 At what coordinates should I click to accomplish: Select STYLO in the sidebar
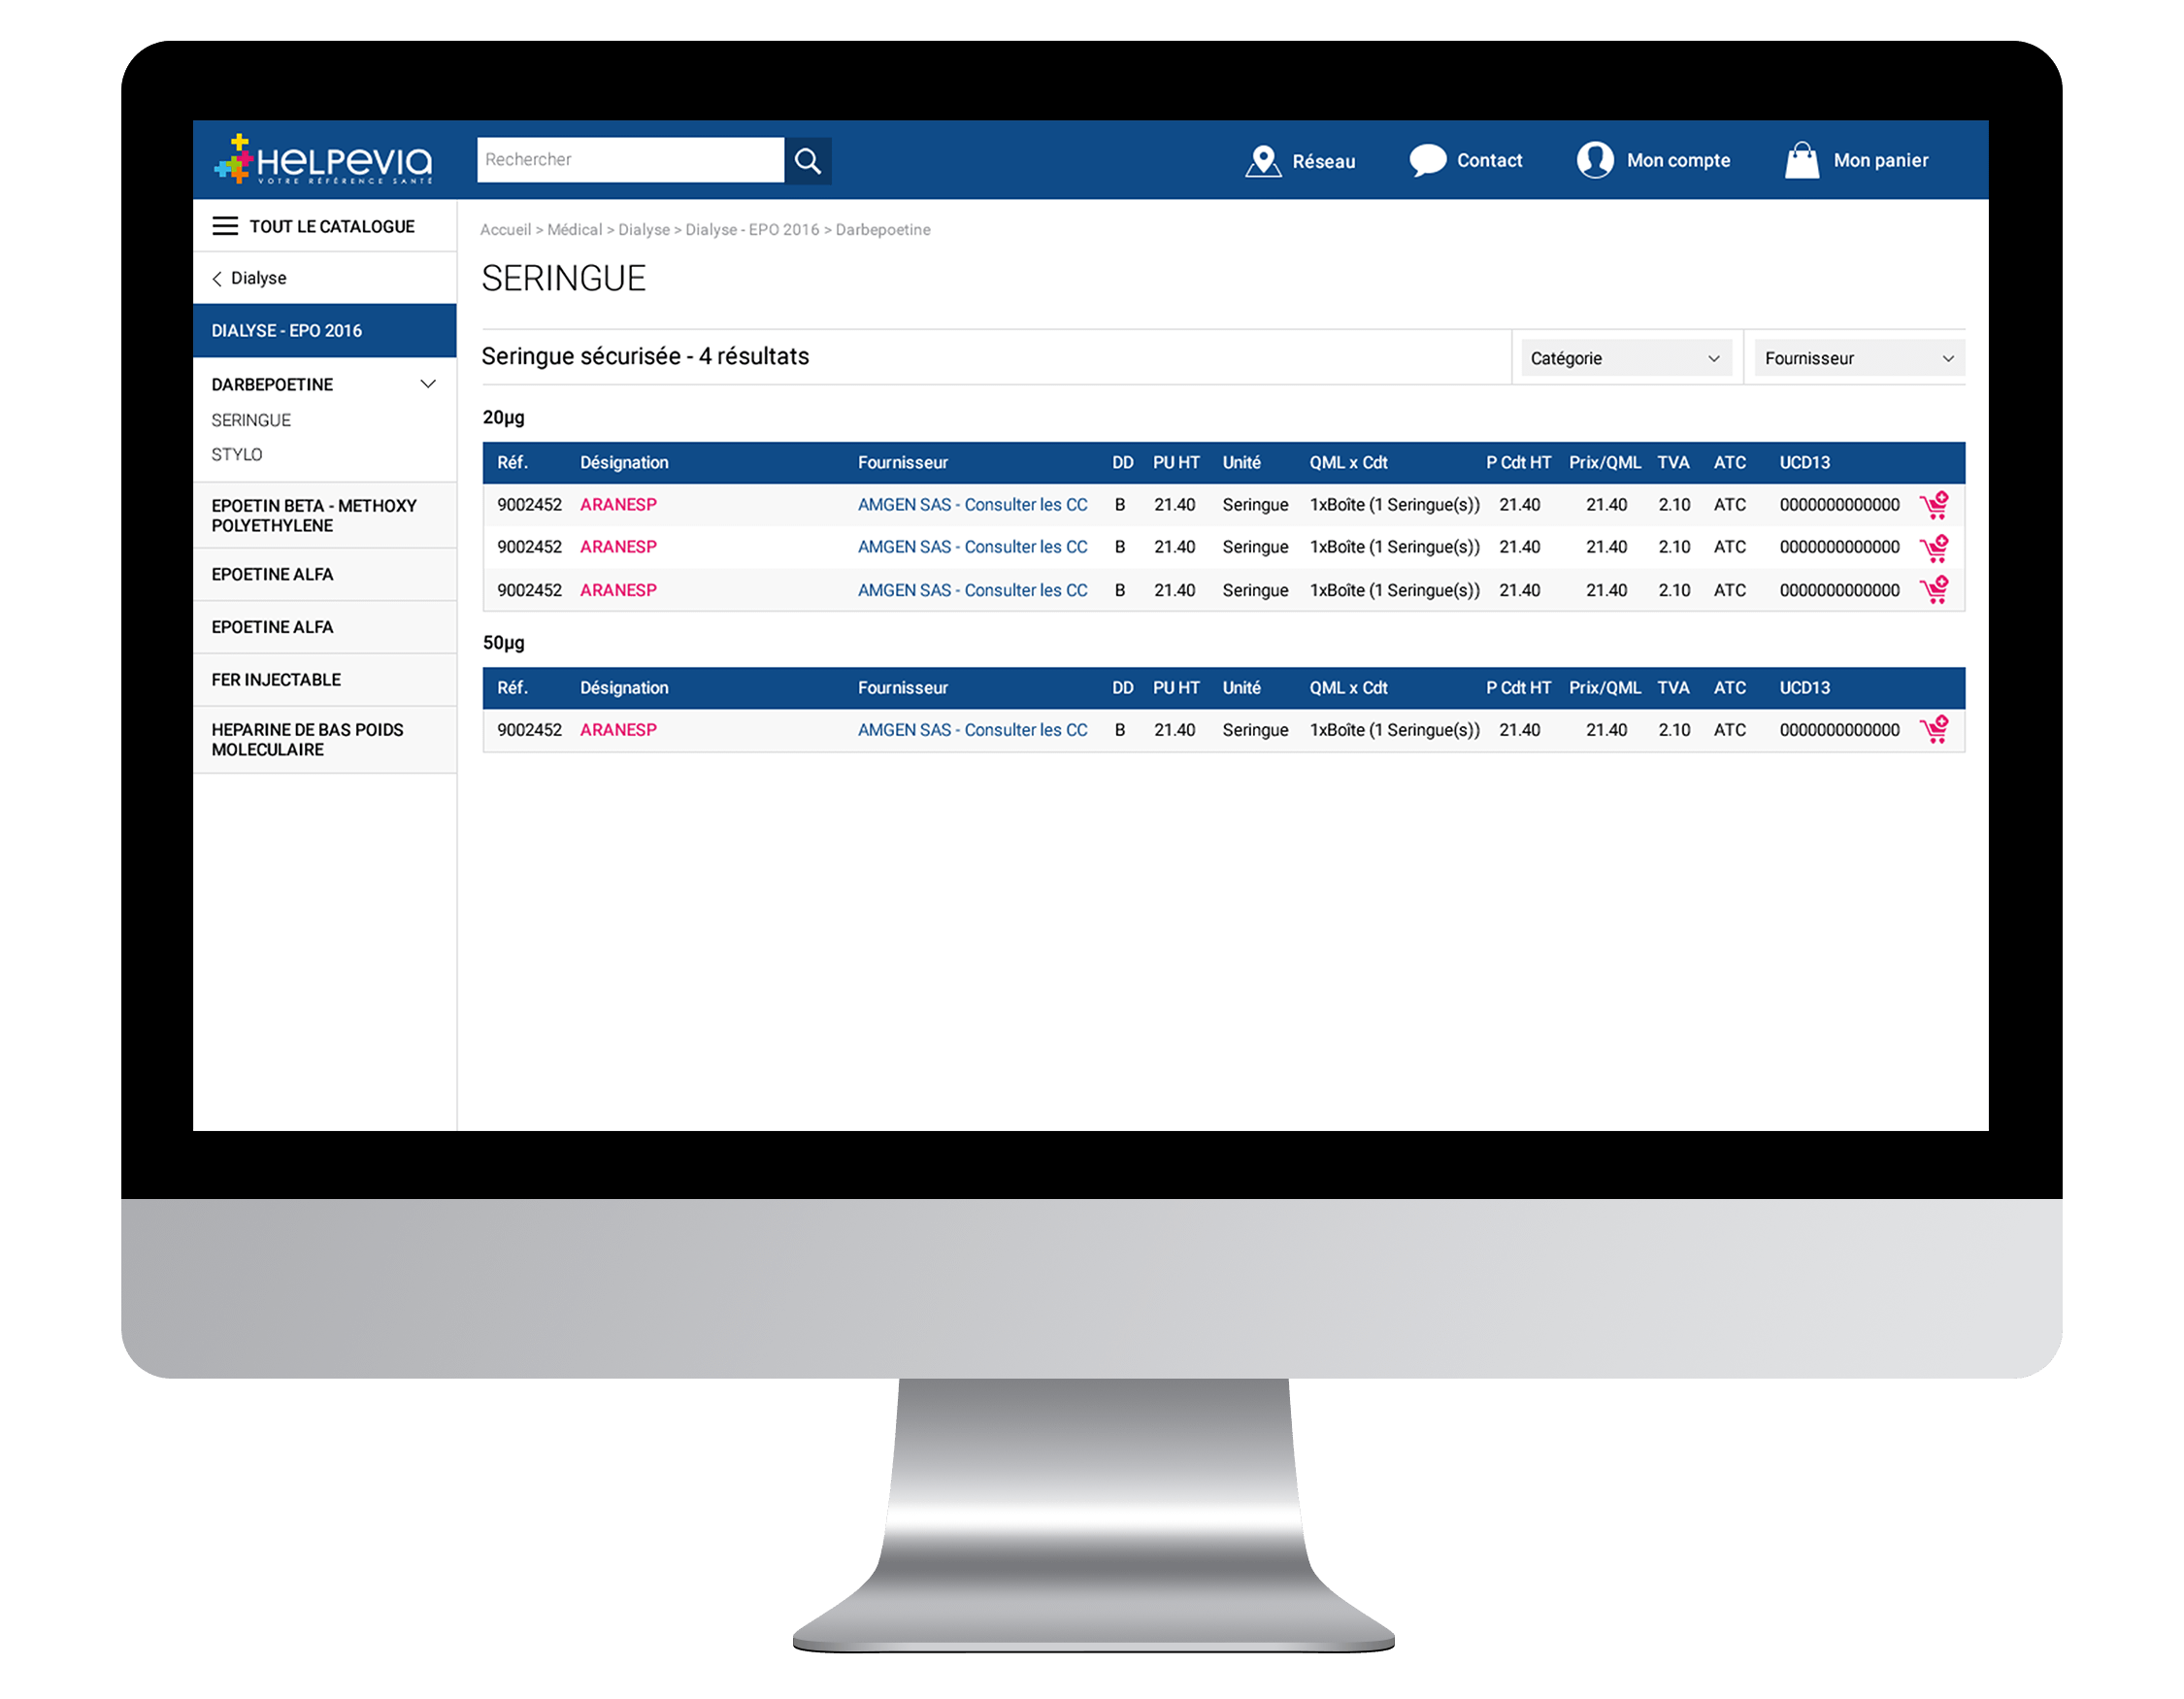coord(237,454)
